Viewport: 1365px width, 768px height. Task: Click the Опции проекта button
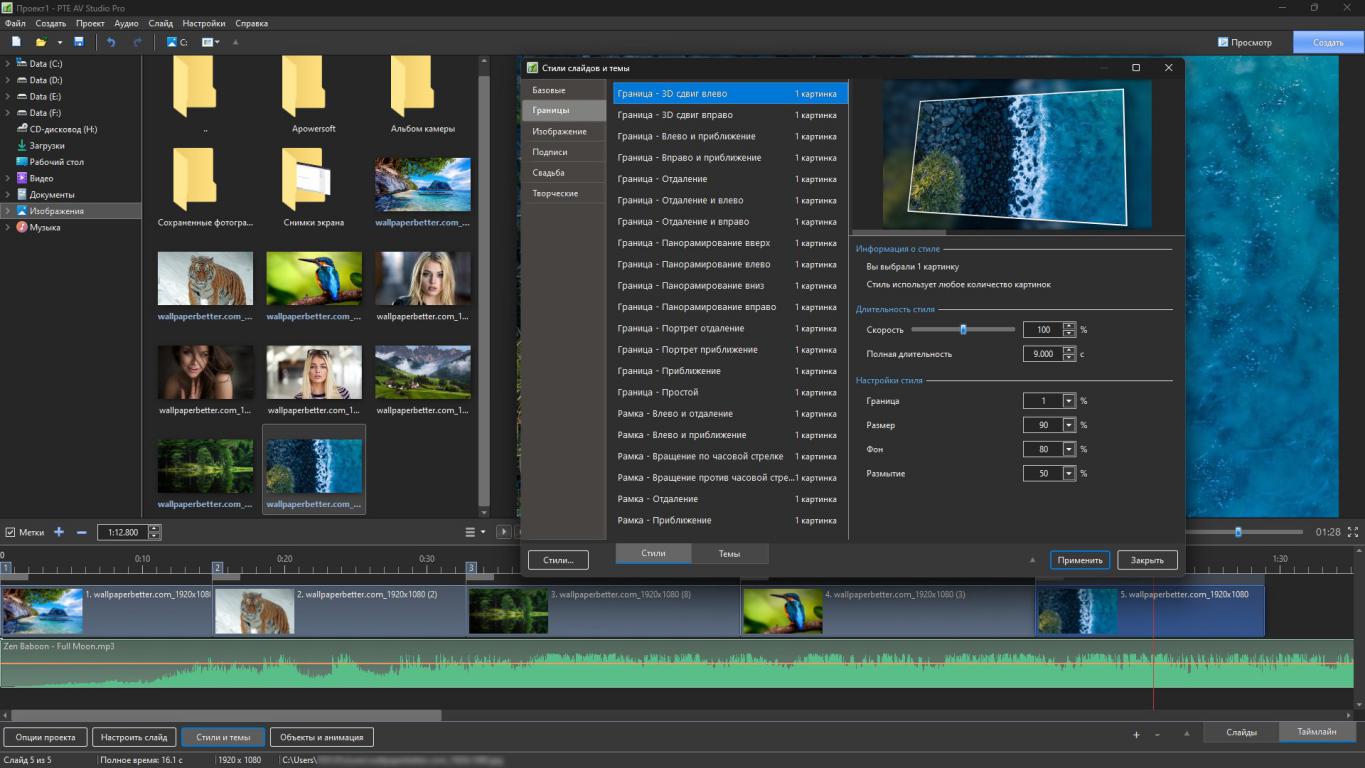pyautogui.click(x=46, y=737)
